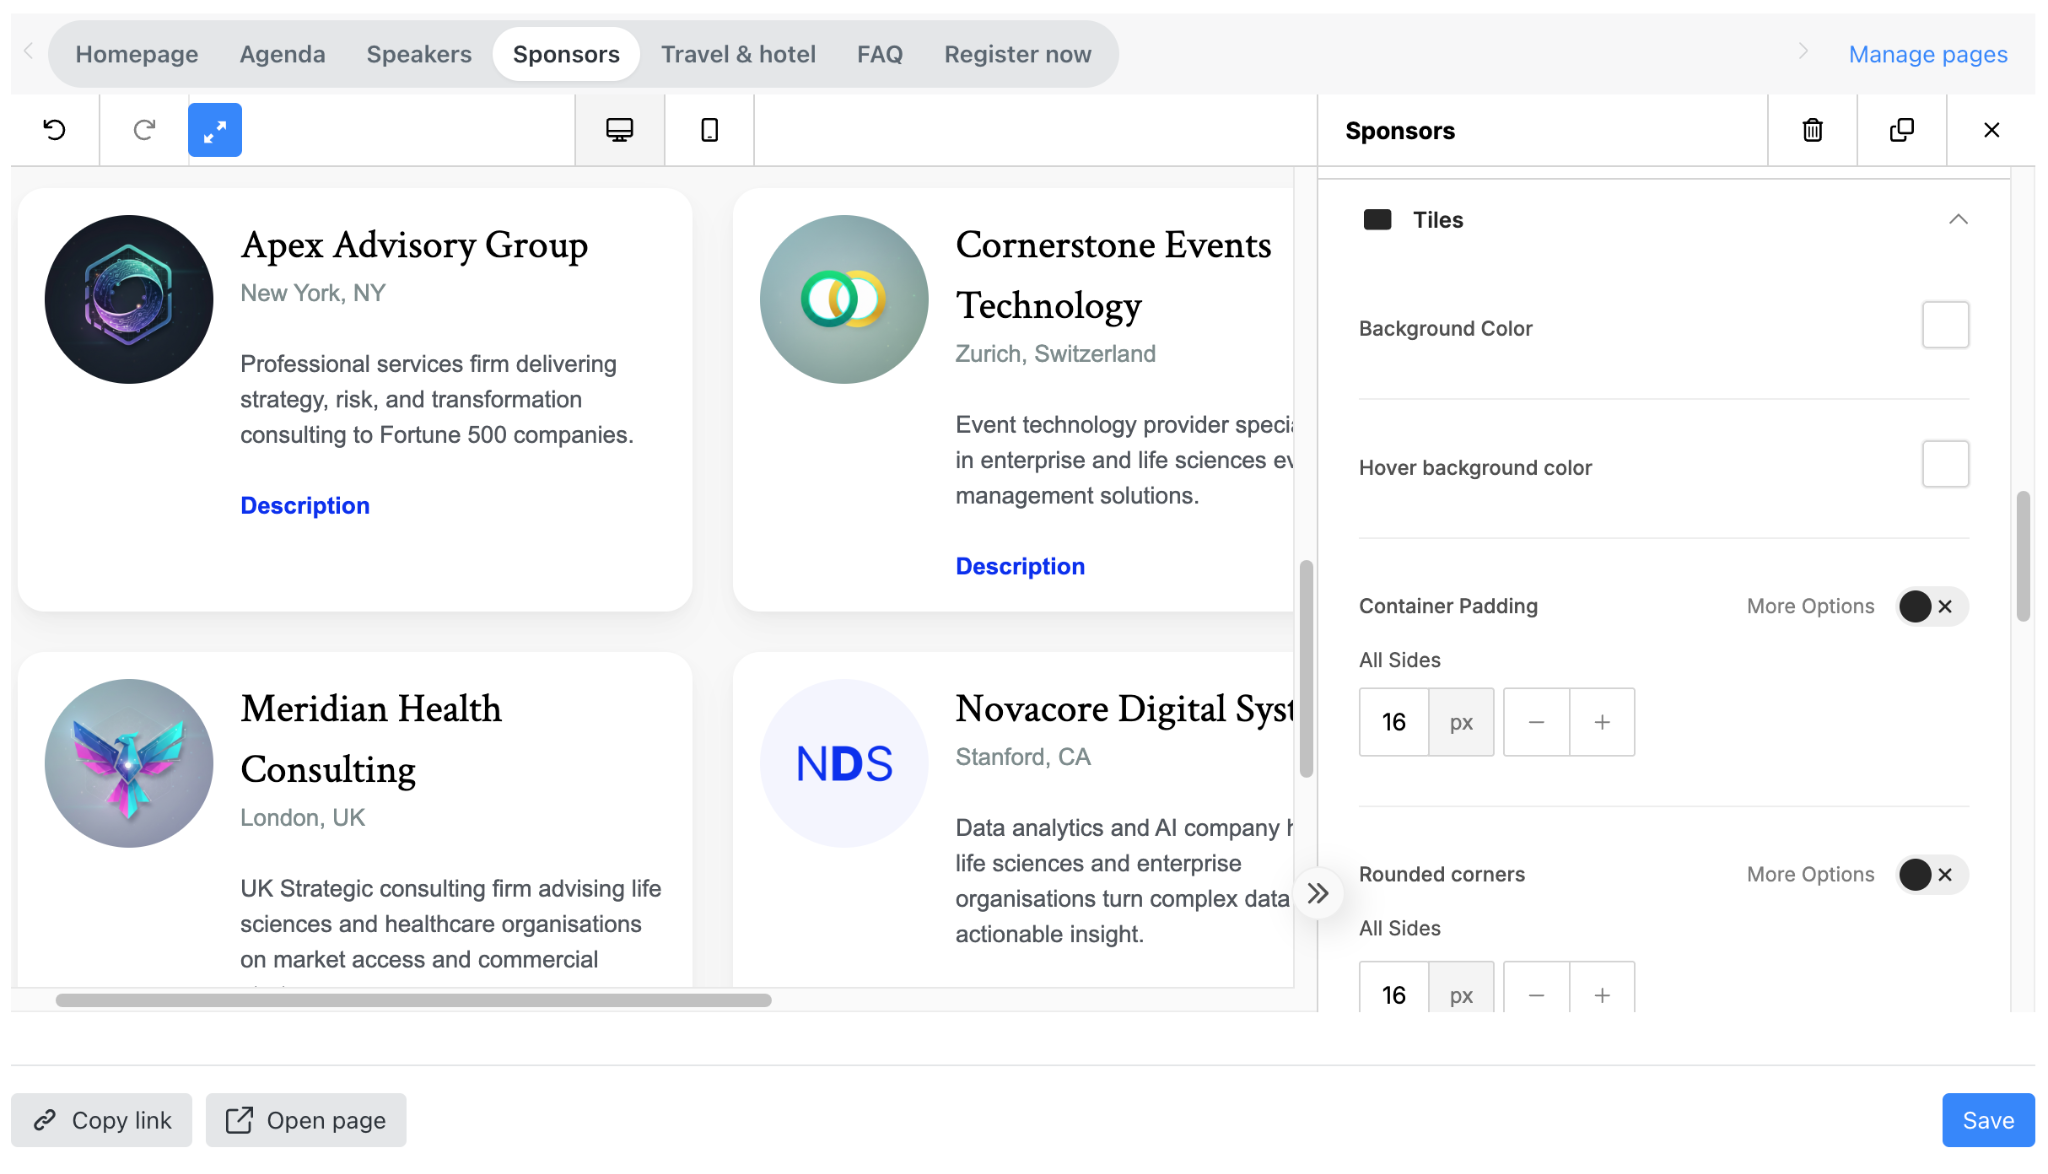Delete the Sponsors section with trash icon
This screenshot has height=1174, width=2048.
coord(1812,130)
